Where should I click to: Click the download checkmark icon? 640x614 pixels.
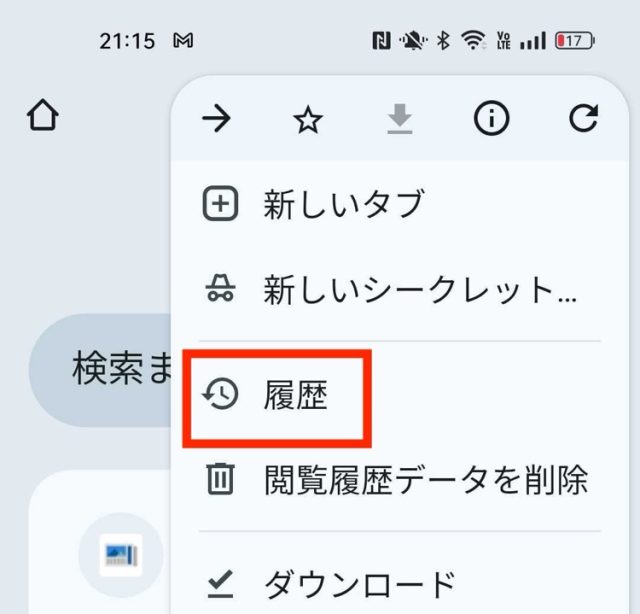click(220, 584)
